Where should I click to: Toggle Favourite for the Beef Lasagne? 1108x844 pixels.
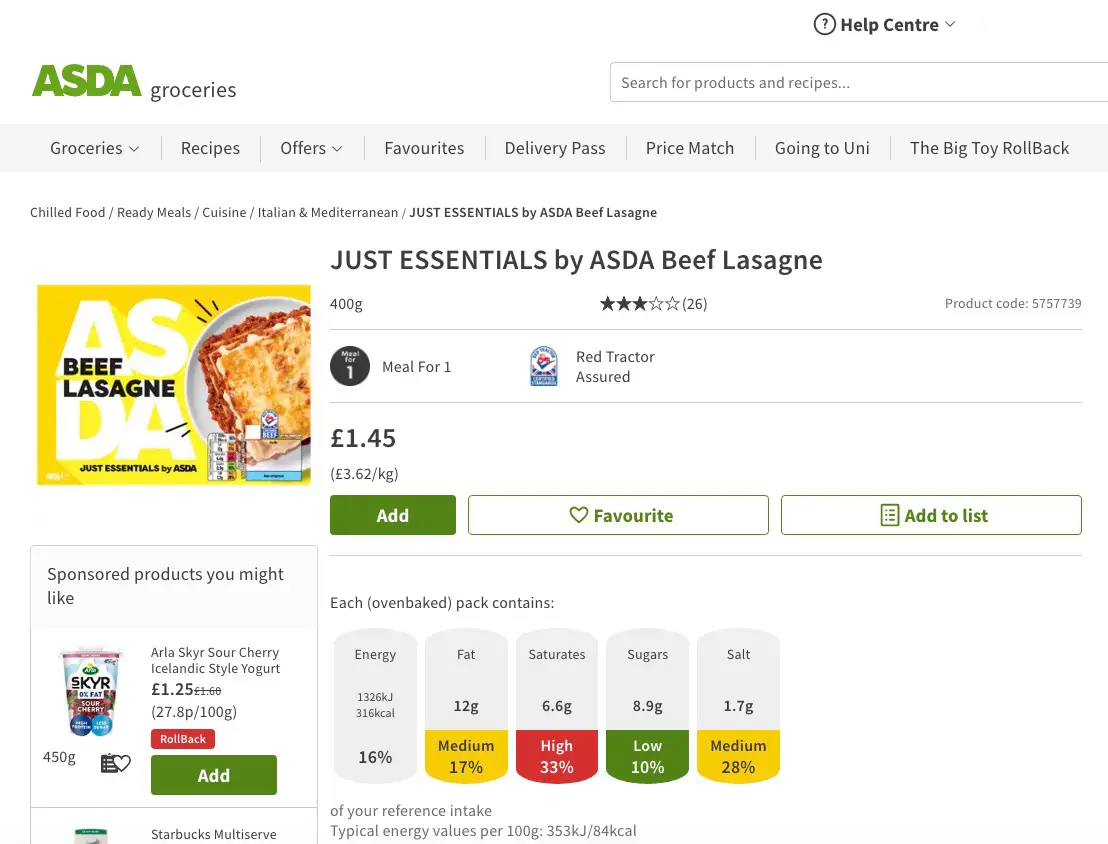point(618,515)
